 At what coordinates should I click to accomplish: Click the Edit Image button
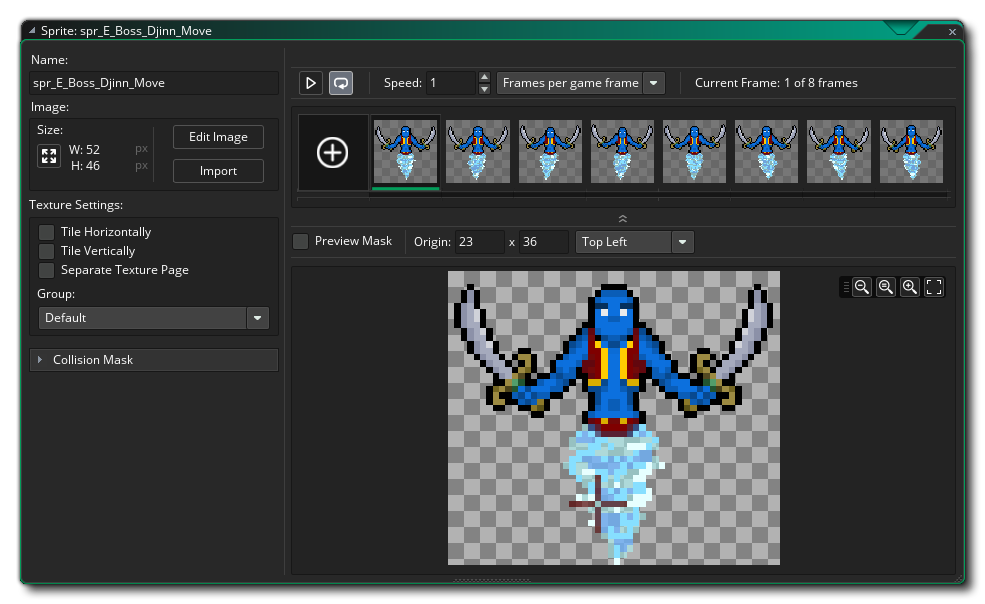pos(218,137)
